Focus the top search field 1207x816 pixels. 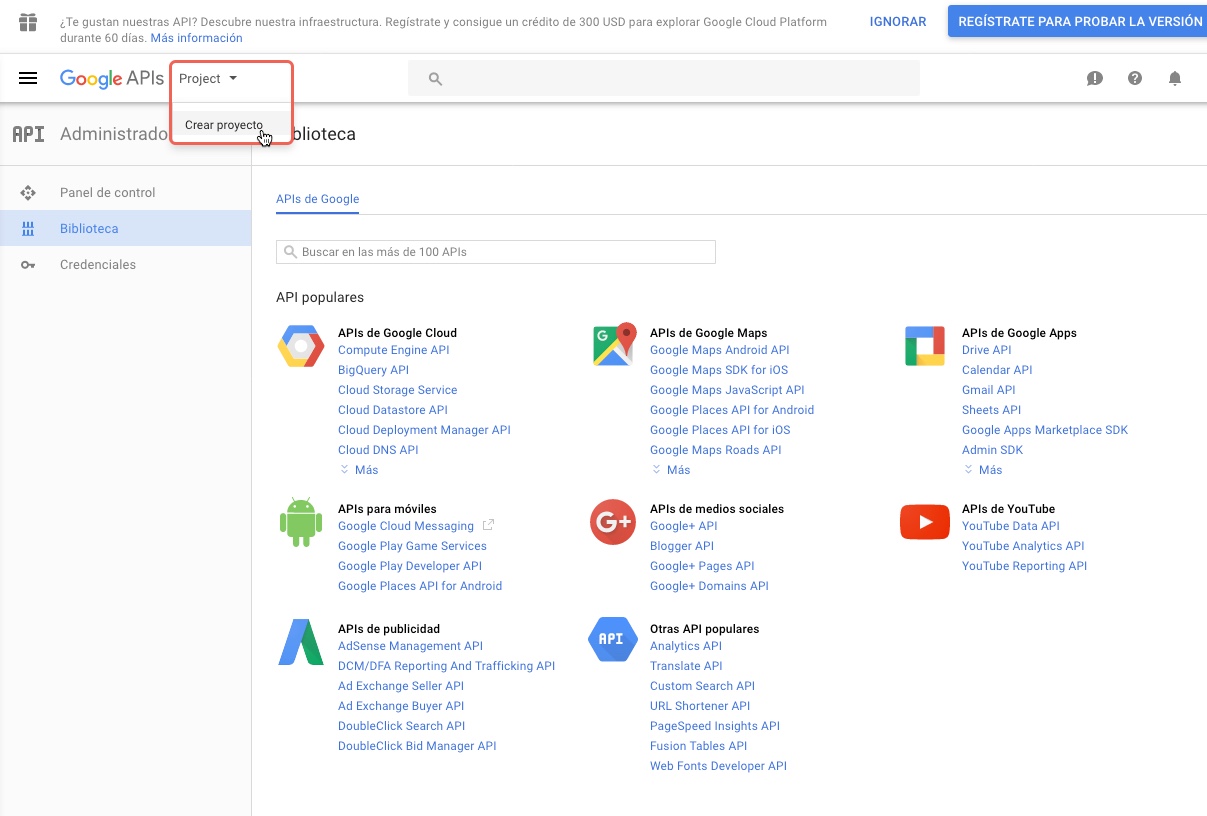[x=664, y=79]
